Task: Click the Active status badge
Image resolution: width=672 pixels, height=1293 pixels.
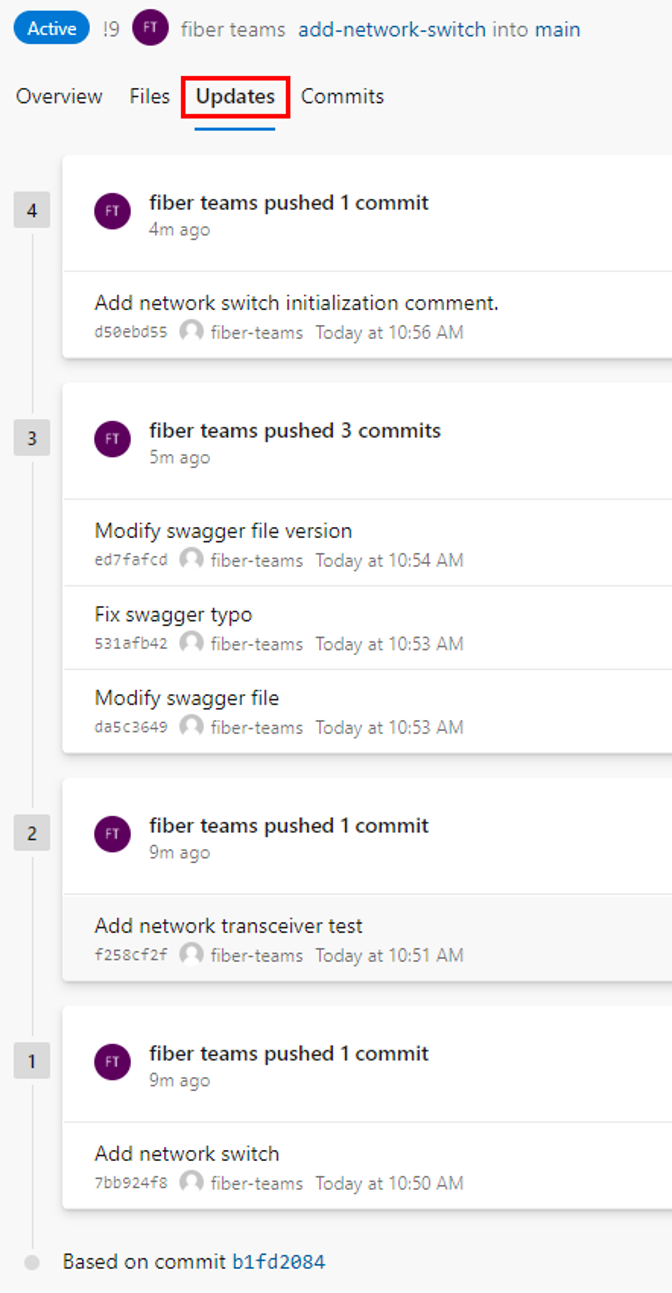Action: pyautogui.click(x=51, y=29)
